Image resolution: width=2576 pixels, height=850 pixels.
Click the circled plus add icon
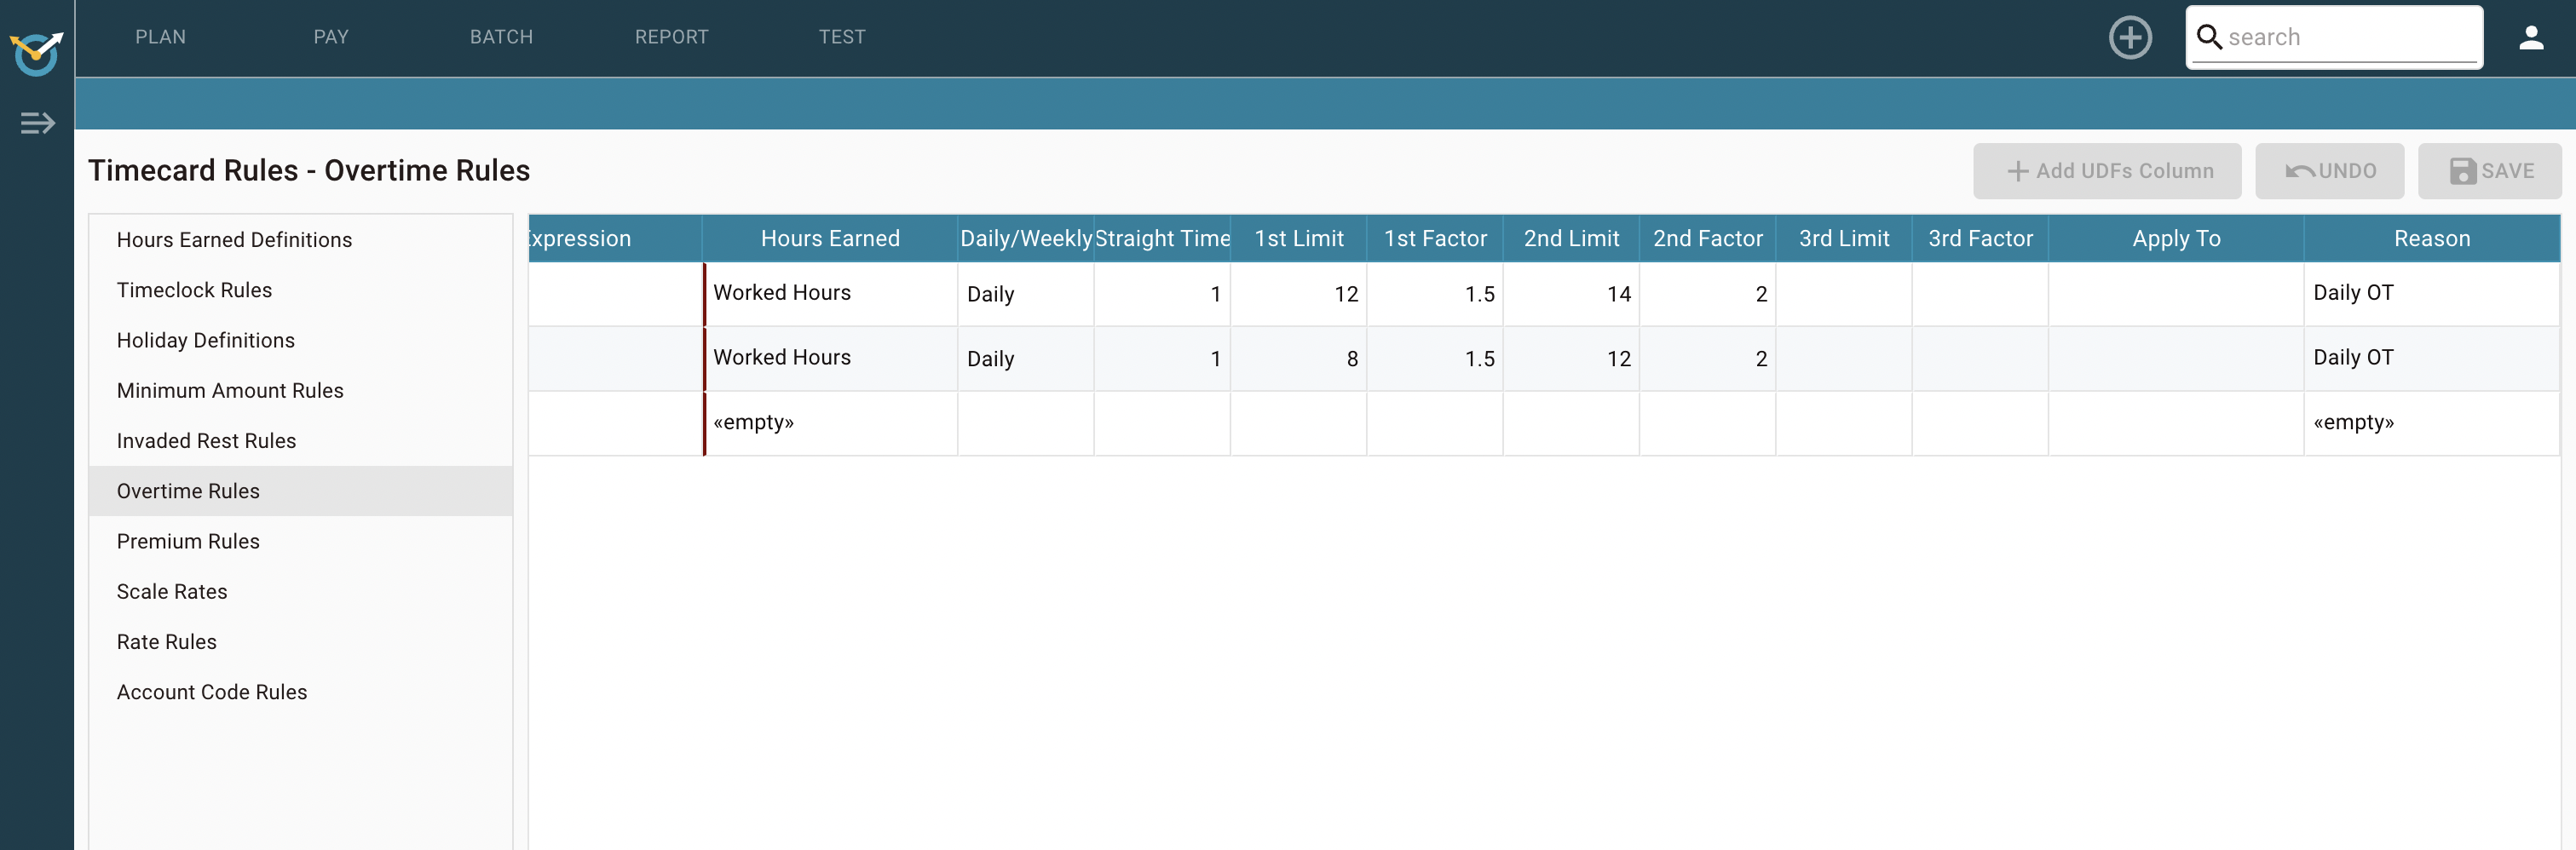pos(2129,38)
